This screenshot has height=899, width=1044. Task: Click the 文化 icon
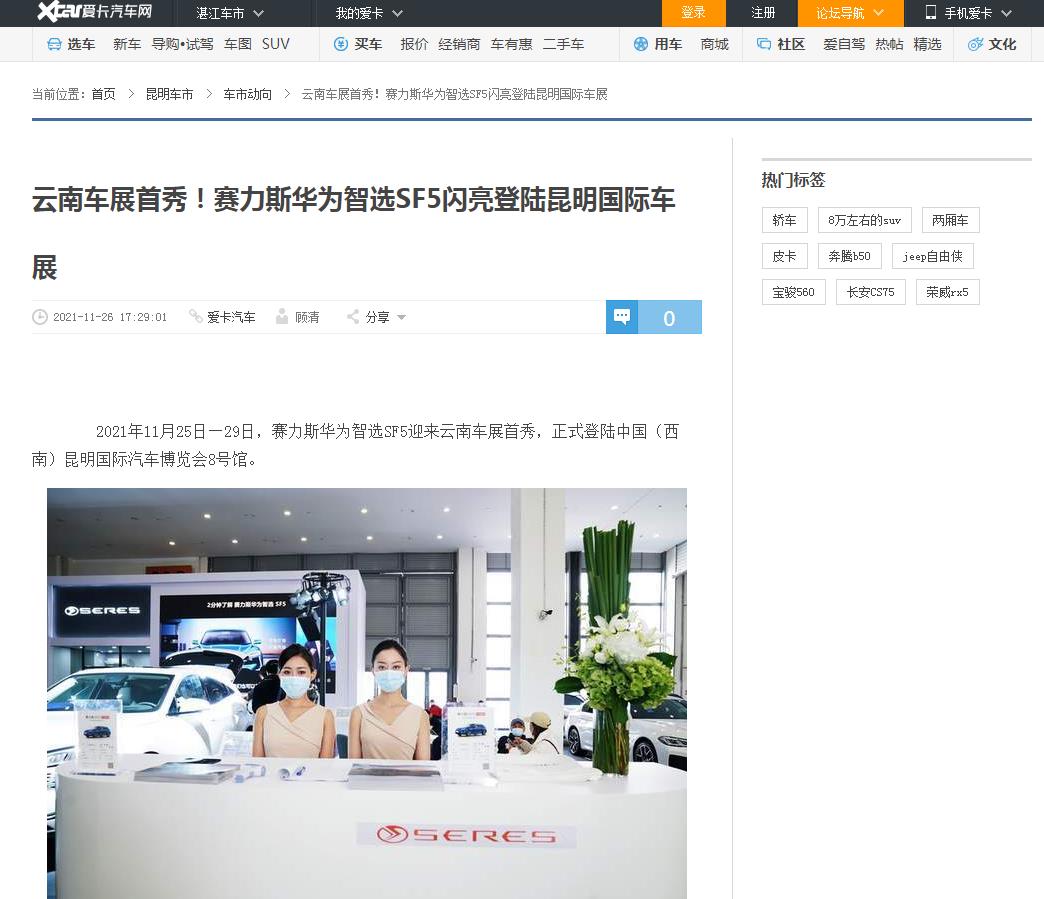coord(975,45)
